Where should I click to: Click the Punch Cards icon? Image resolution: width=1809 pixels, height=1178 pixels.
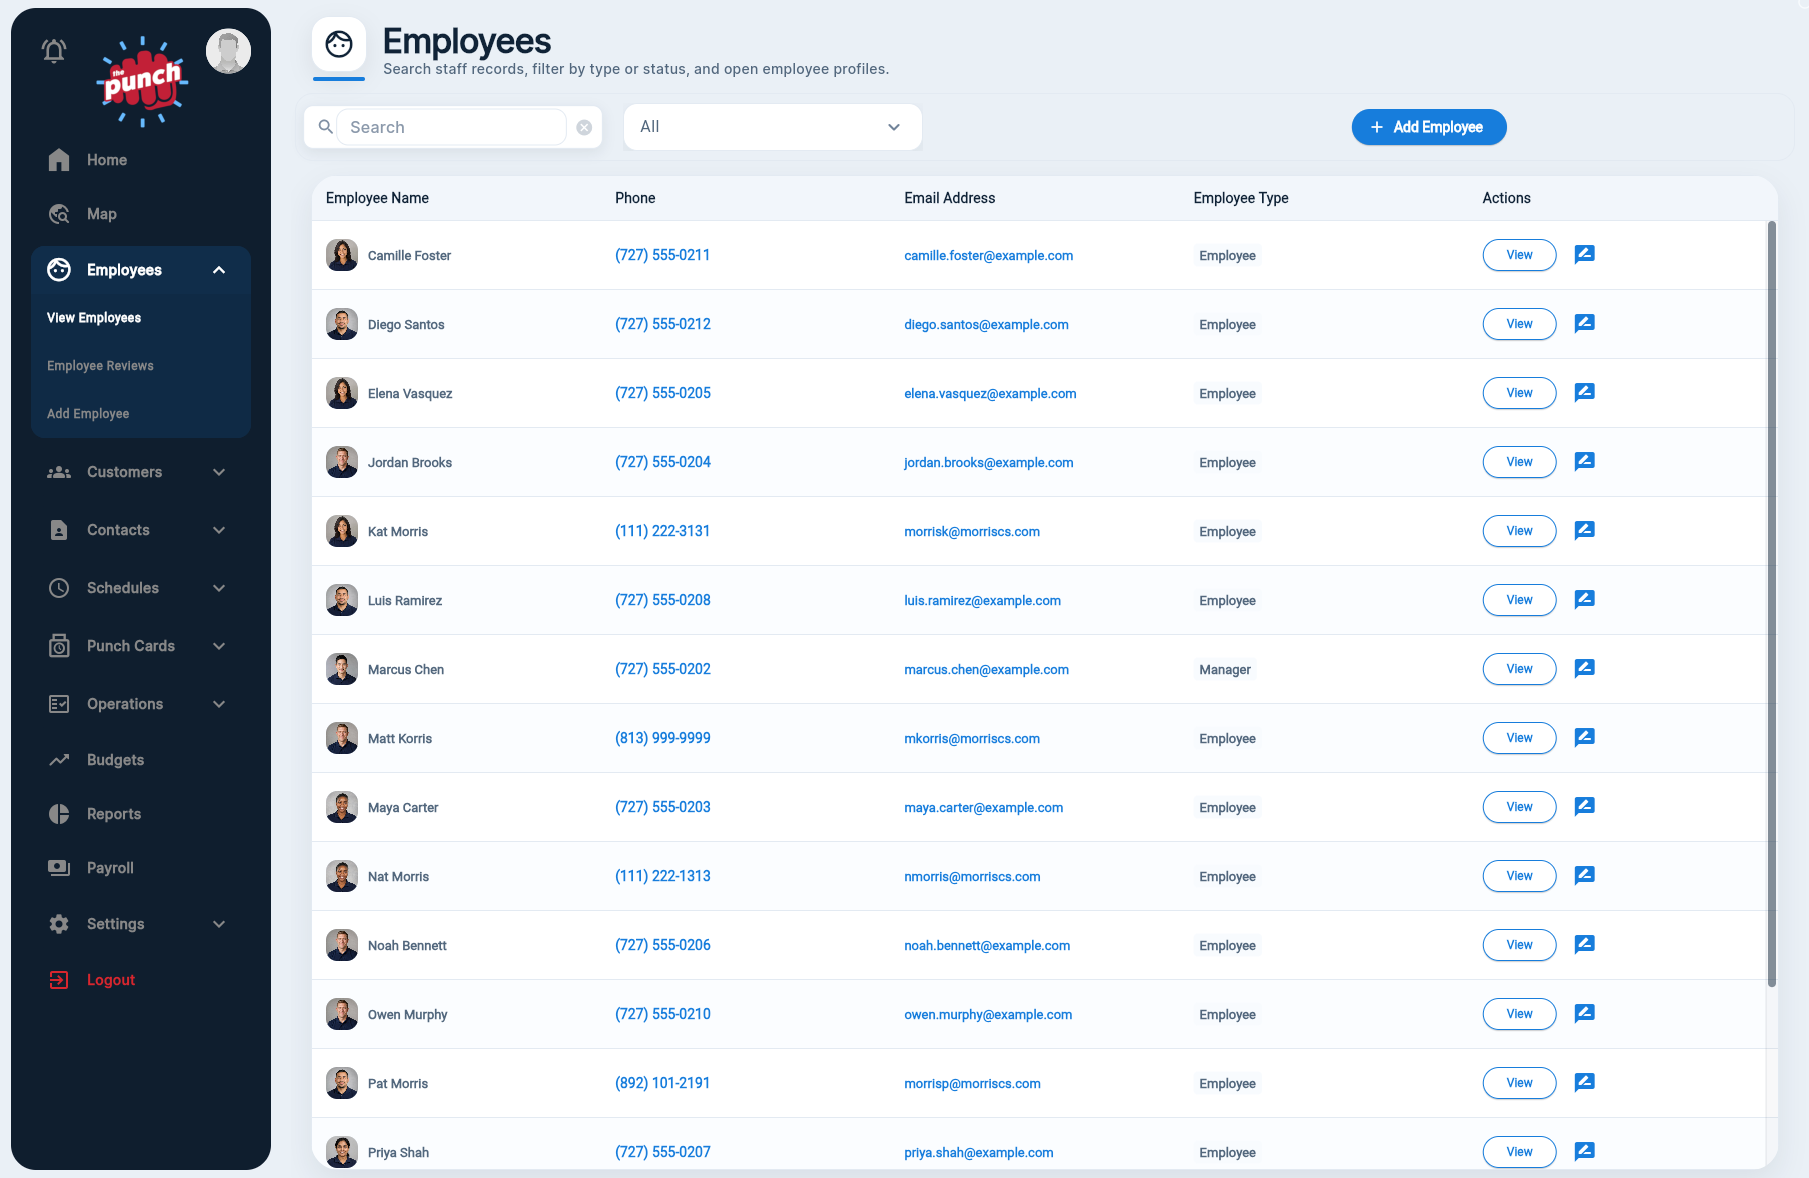pyautogui.click(x=59, y=646)
